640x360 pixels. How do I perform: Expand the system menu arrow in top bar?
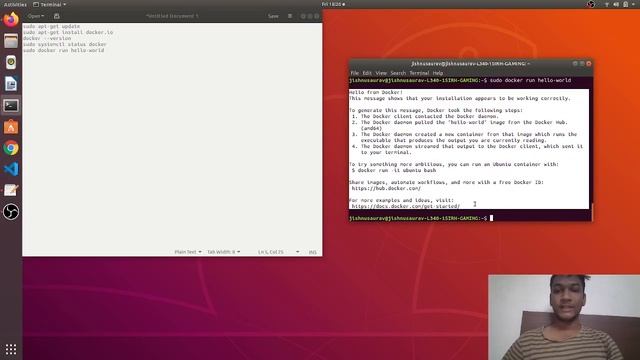[634, 4]
